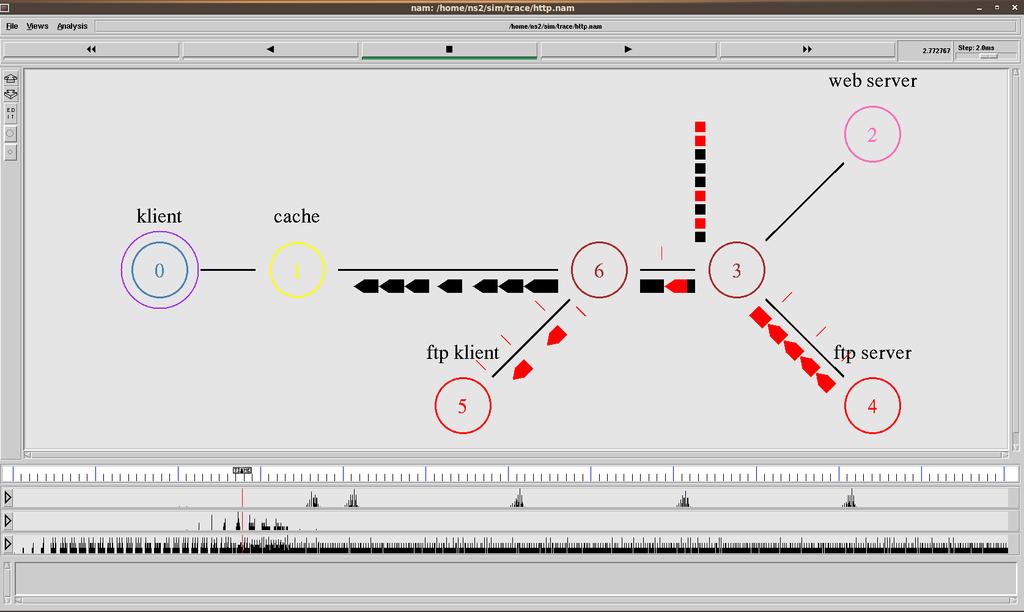Select router node 3
The image size is (1024, 612).
click(736, 270)
